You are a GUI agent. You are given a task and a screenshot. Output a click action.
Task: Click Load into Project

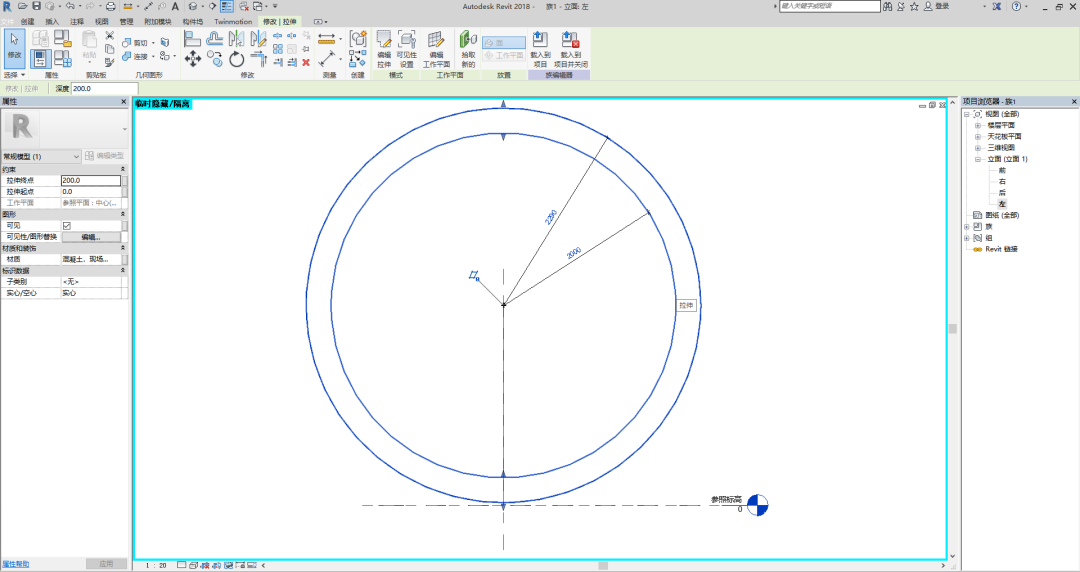541,49
